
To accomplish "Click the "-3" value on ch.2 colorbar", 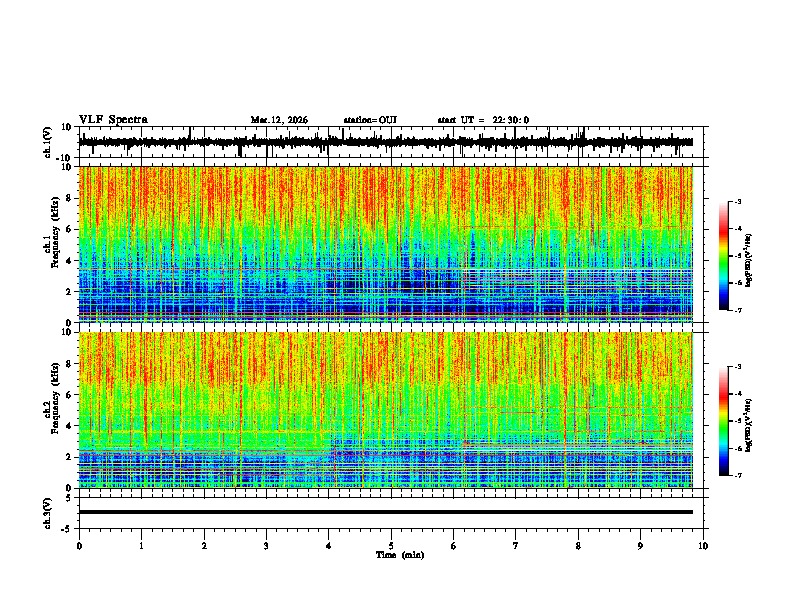I will (737, 367).
